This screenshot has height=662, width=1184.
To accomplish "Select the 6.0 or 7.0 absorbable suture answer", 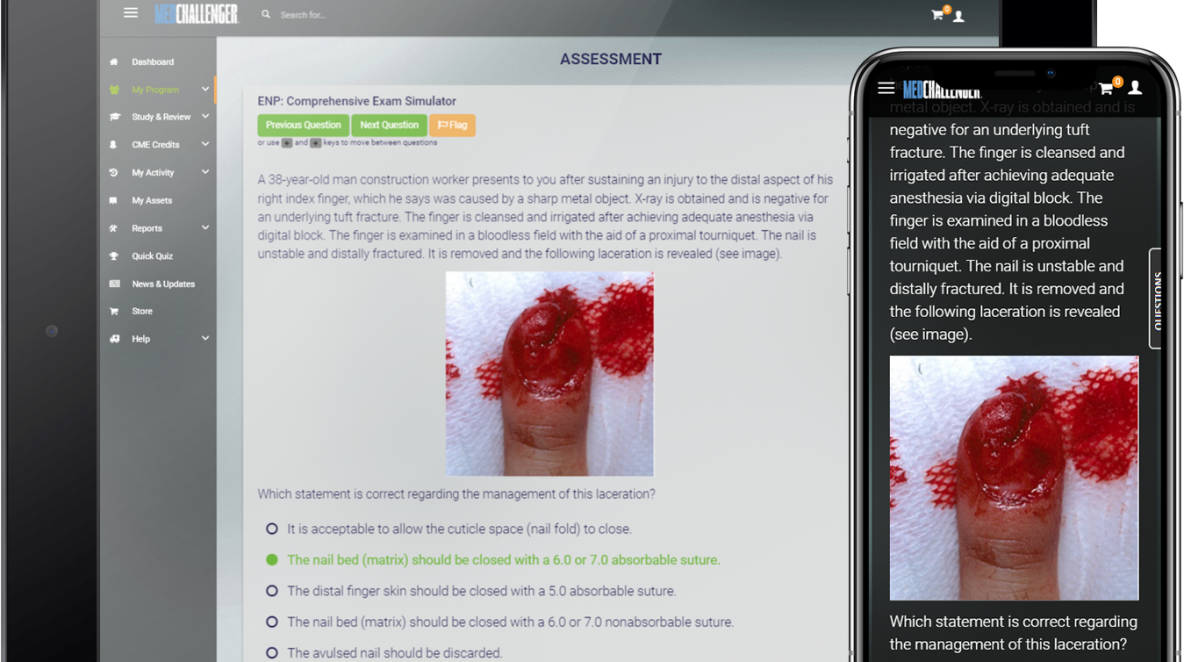I will [x=272, y=560].
